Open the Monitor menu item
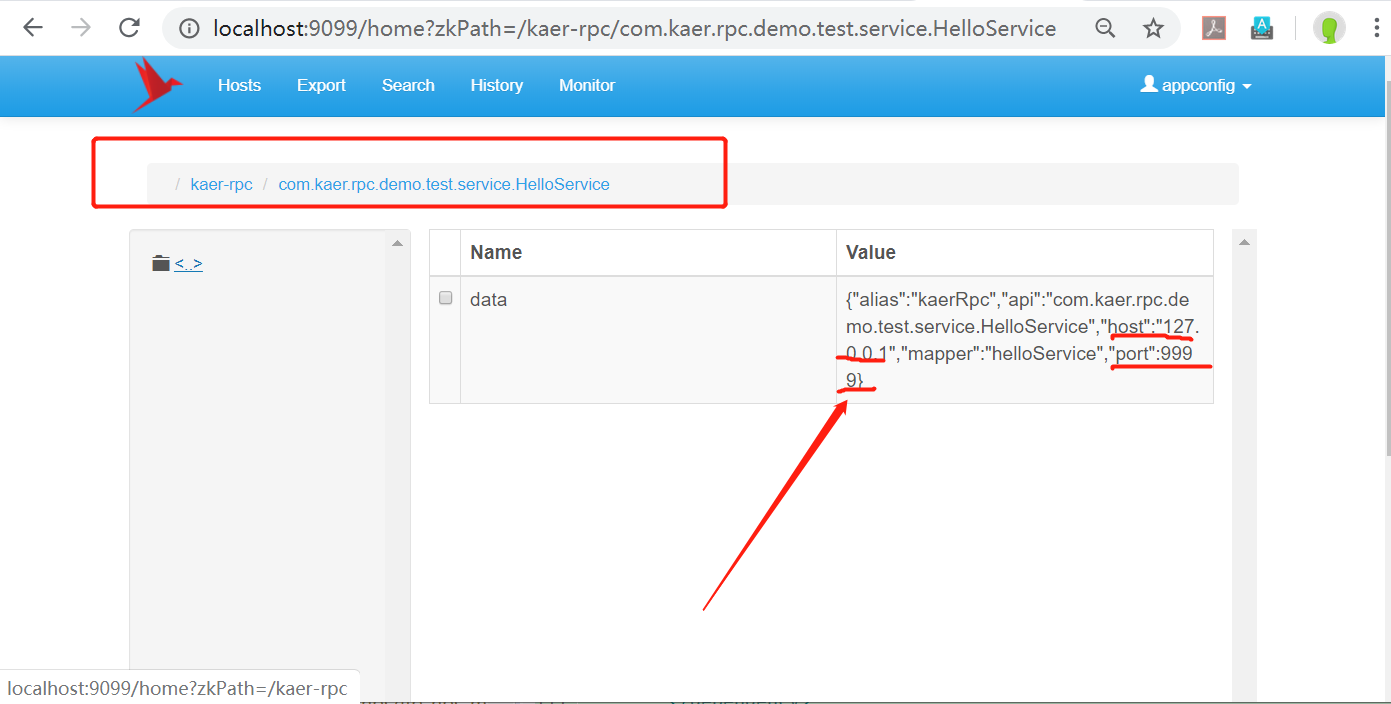 (587, 86)
